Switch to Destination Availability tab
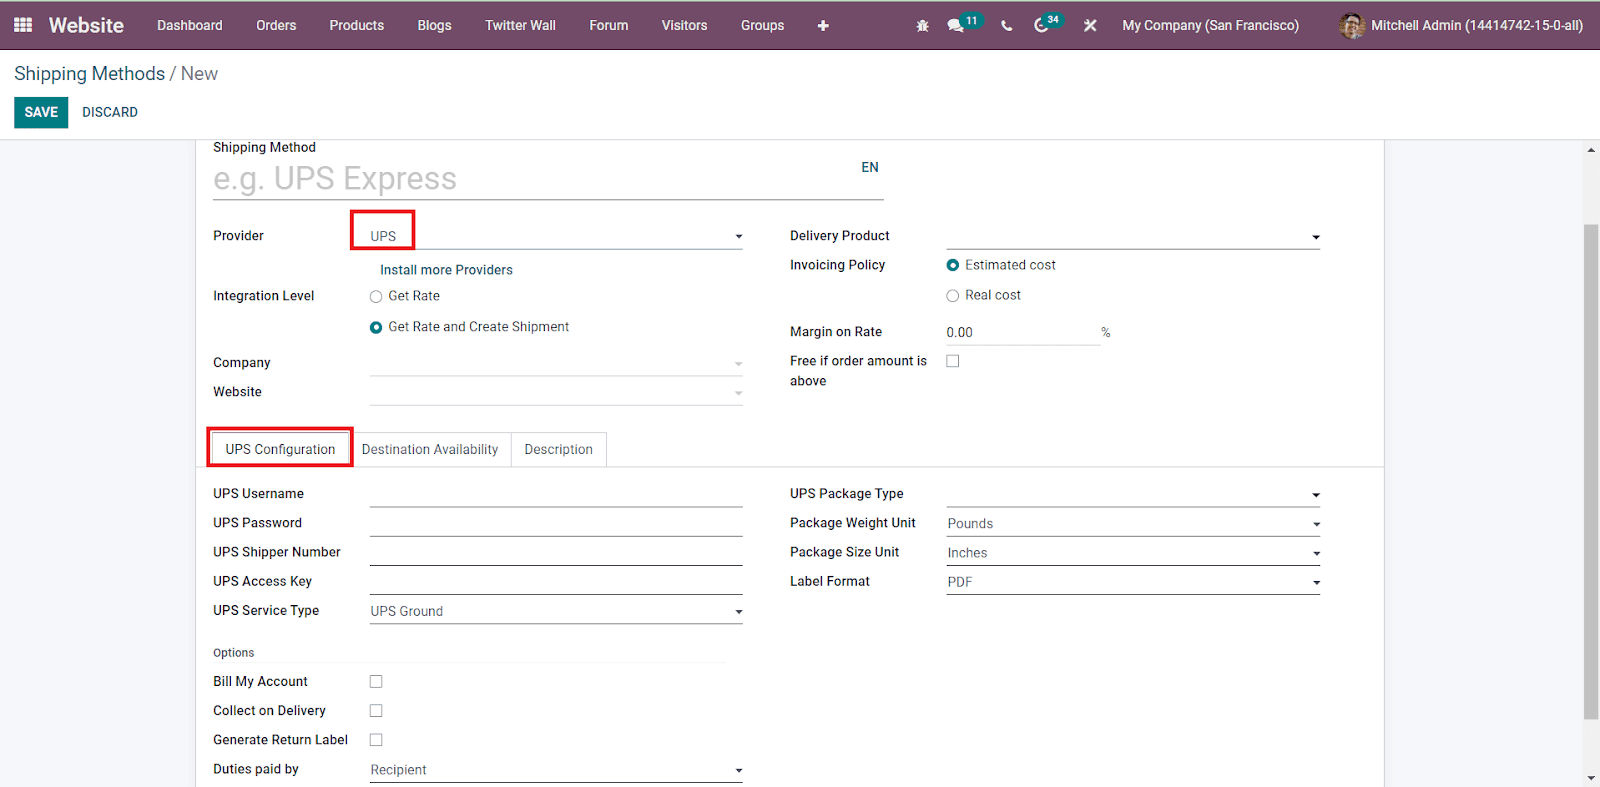This screenshot has height=787, width=1600. (430, 449)
